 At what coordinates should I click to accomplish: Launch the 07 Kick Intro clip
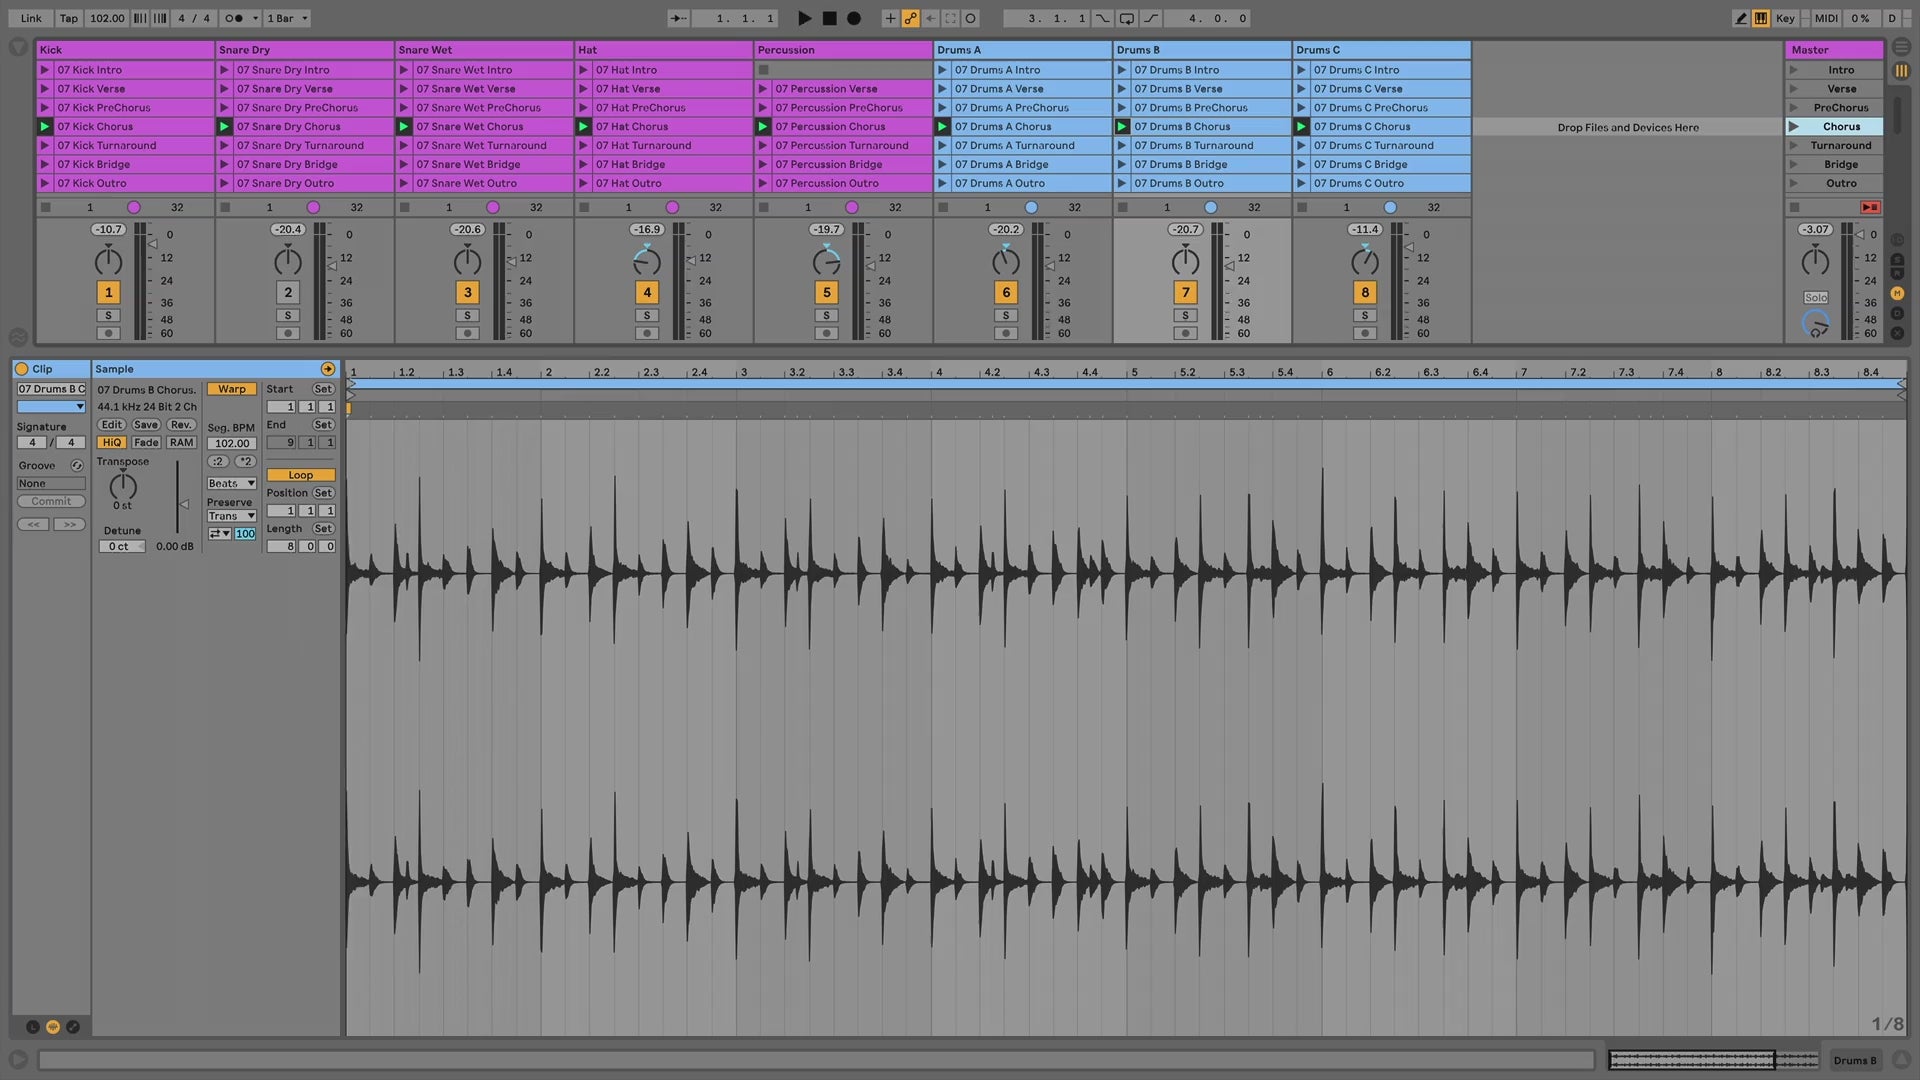coord(45,70)
